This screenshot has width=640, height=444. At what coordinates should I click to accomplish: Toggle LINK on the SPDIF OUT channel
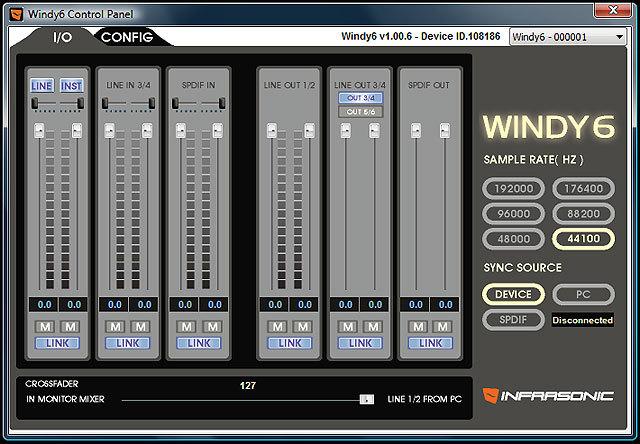430,343
